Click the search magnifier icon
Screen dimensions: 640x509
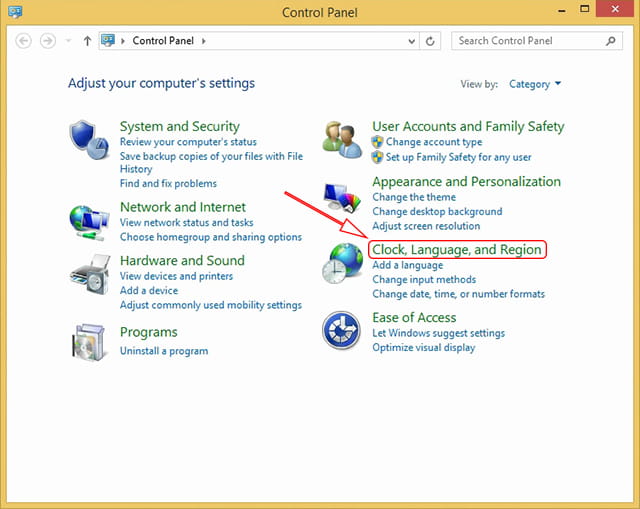[x=611, y=41]
